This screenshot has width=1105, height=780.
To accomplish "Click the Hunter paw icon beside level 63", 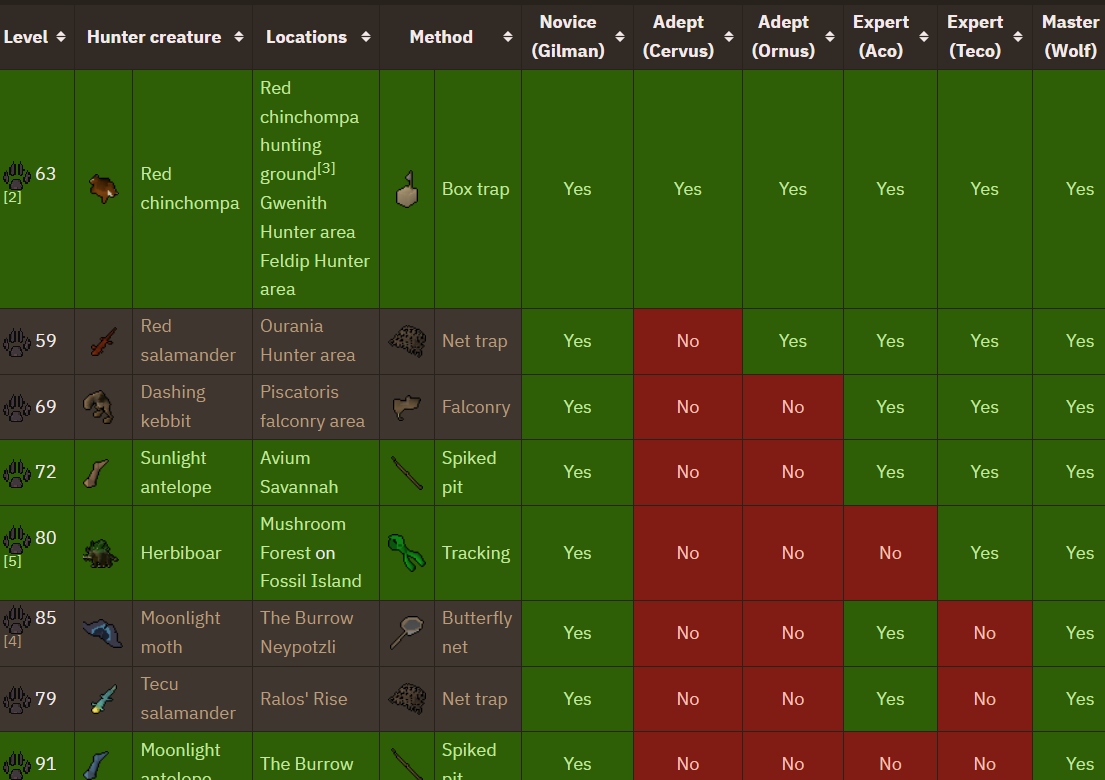I will click(x=17, y=175).
